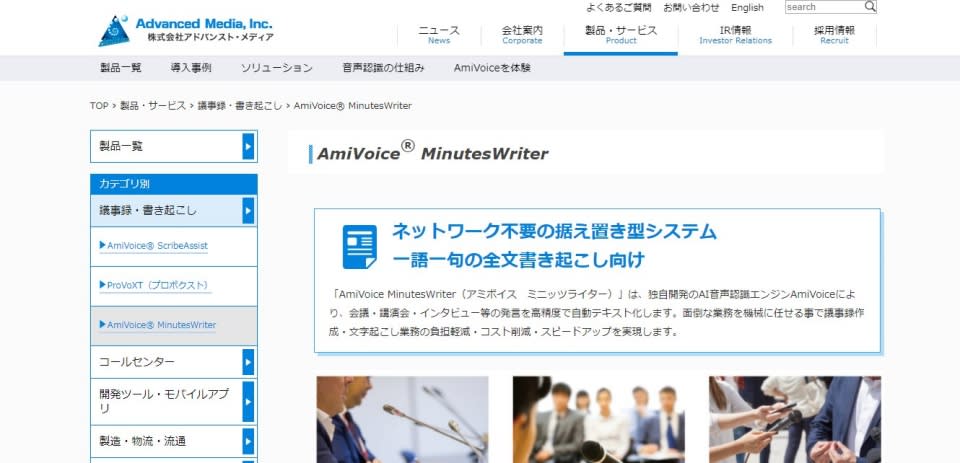Viewport: 960px width, 463px height.
Task: Open お問い合わせ contact link
Action: 691,7
